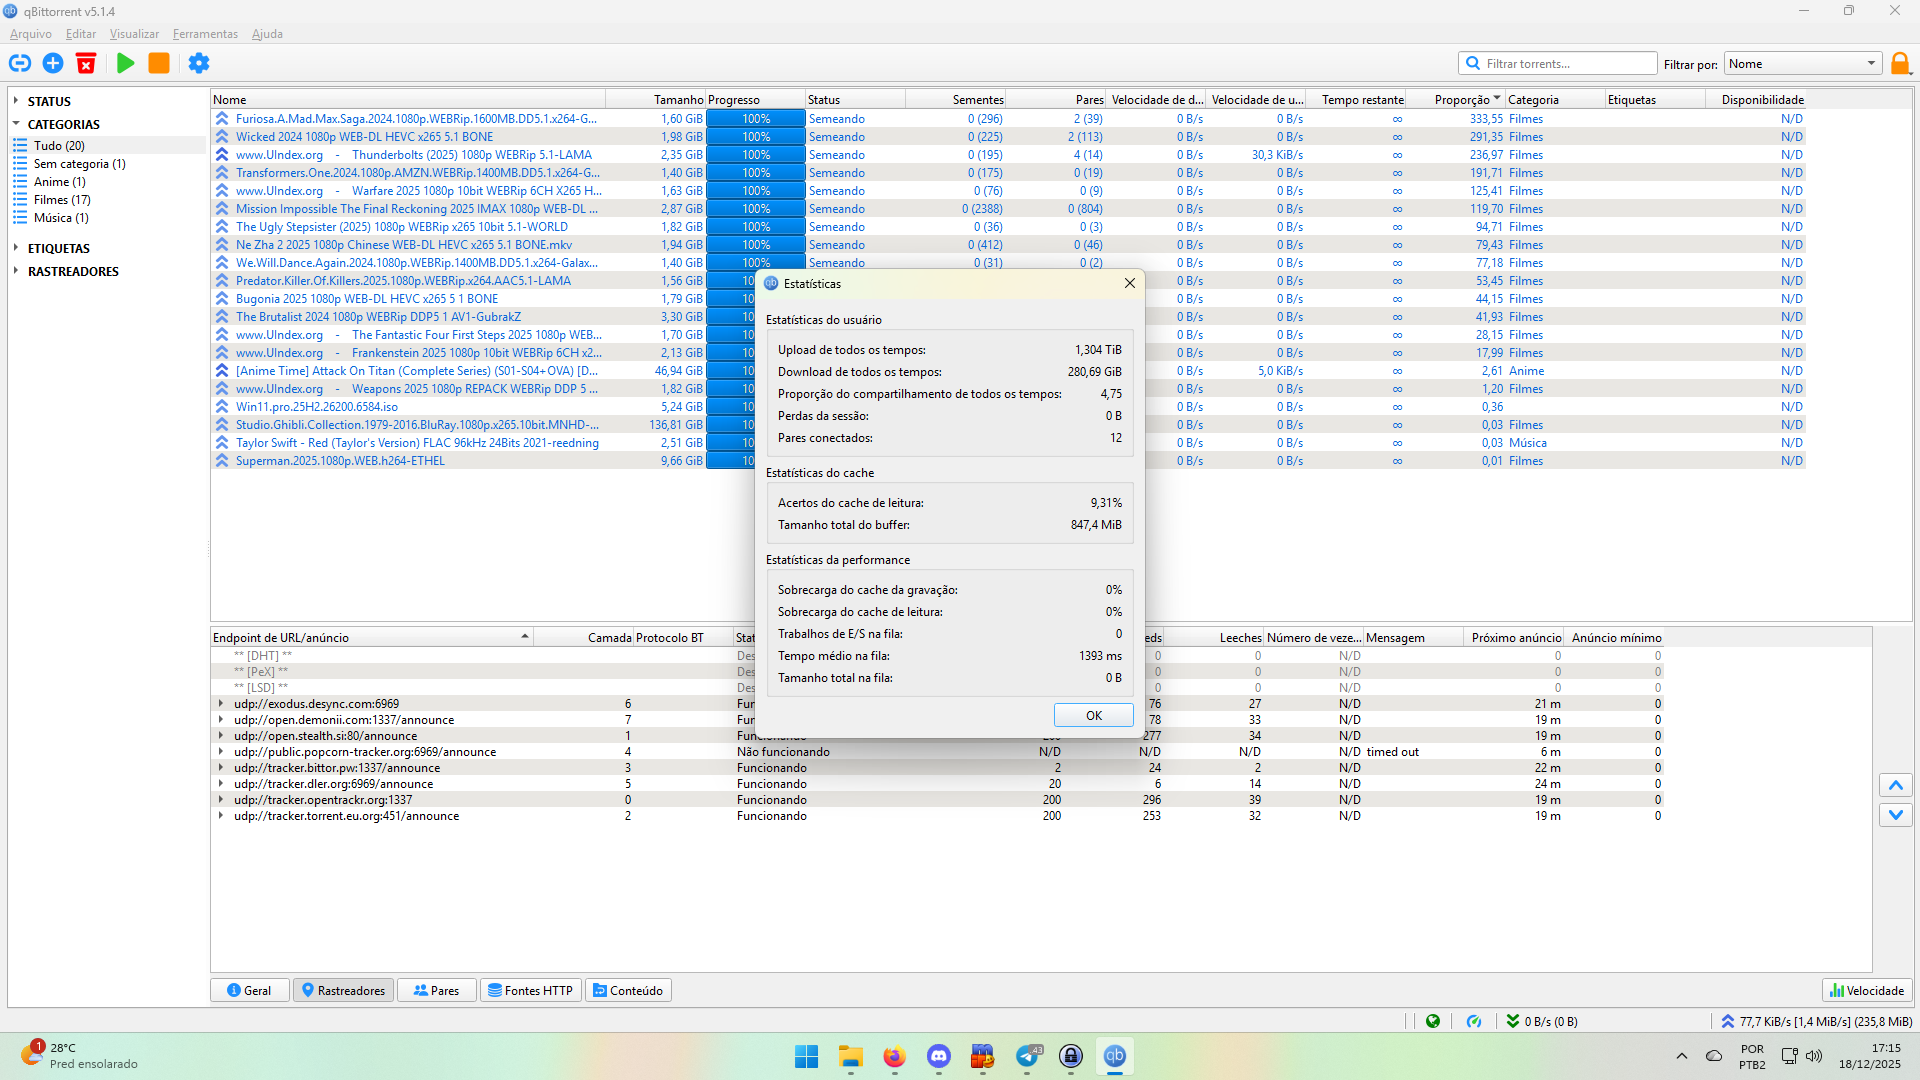Toggle alternative speed limits status bar icon
Image resolution: width=1920 pixels, height=1080 pixels.
click(x=1474, y=1021)
